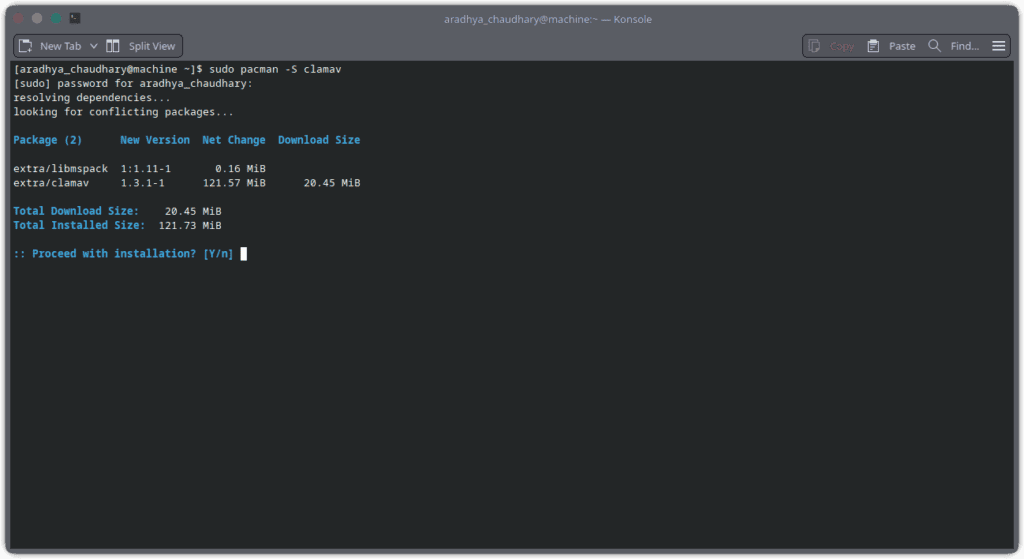This screenshot has width=1024, height=559.
Task: Click the 'resolving dependencies...' line
Action: point(91,98)
